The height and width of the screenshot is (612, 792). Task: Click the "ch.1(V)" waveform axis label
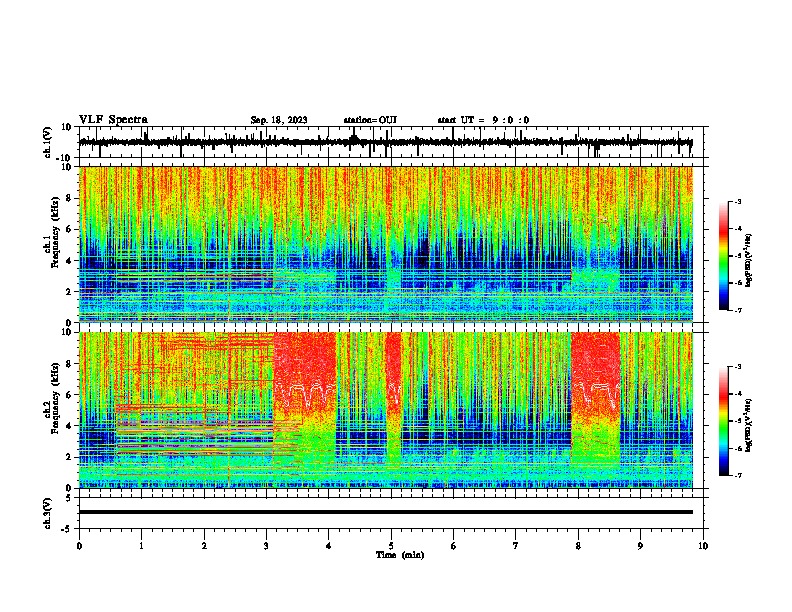pos(48,142)
